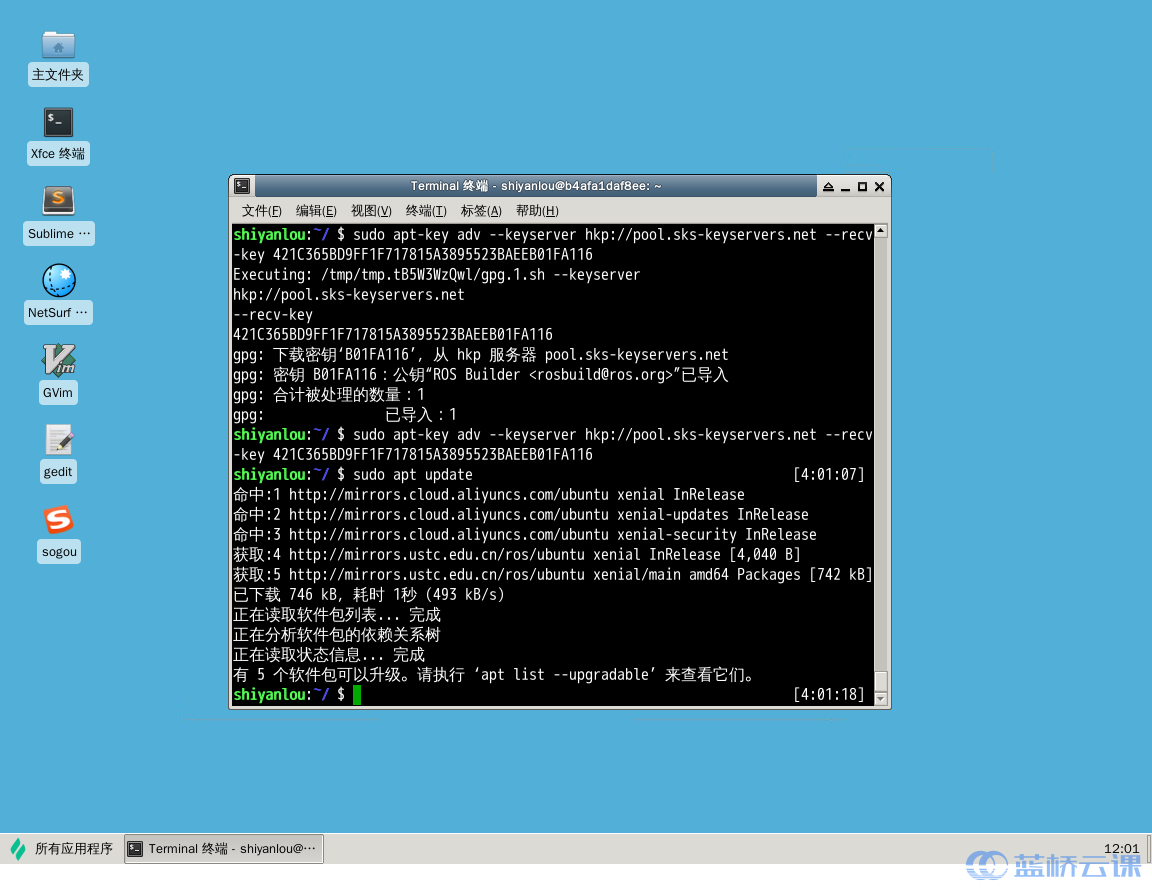Launch the NetSurf browser icon
The height and width of the screenshot is (896, 1152).
click(58, 281)
